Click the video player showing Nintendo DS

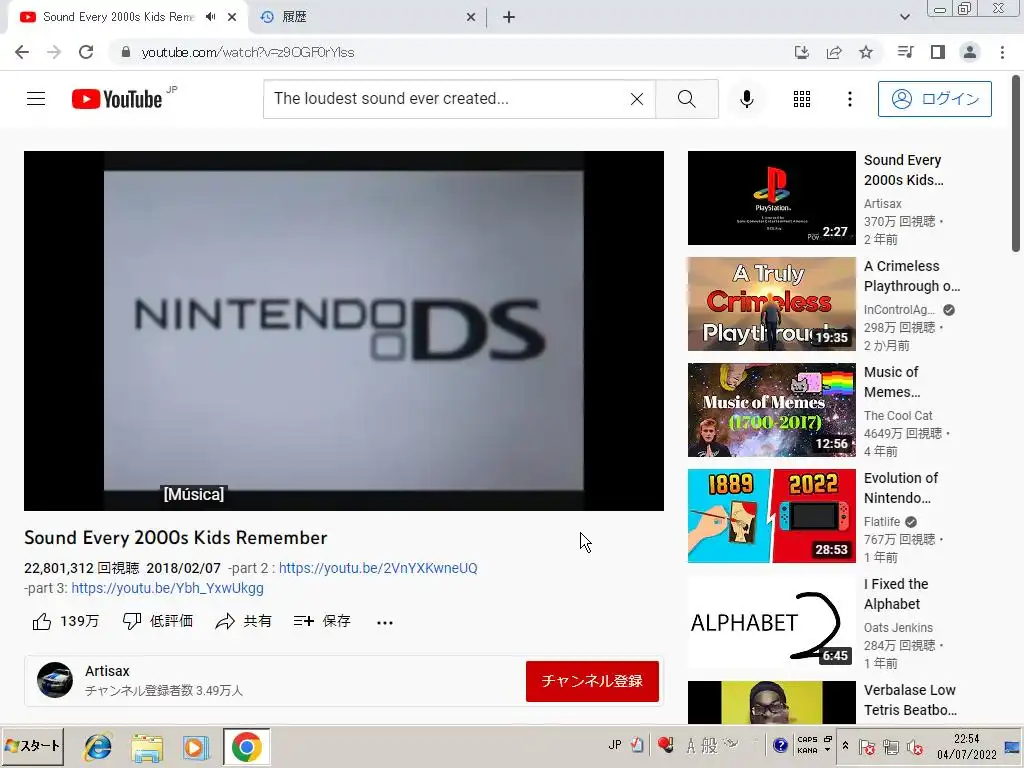pyautogui.click(x=344, y=330)
